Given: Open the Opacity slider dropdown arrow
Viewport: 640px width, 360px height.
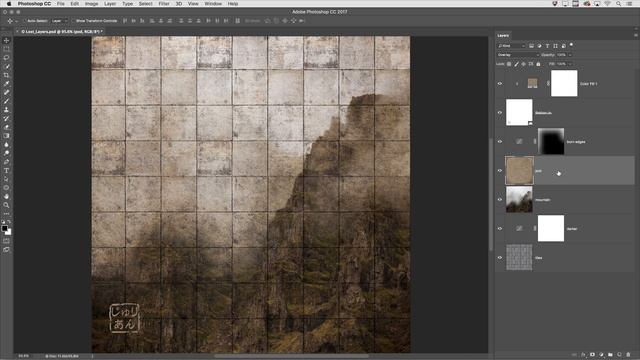Looking at the screenshot, I should pos(570,55).
